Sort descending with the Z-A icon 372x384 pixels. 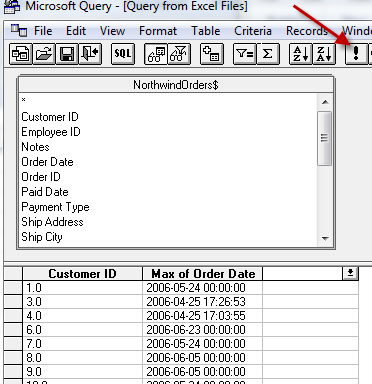coord(324,54)
